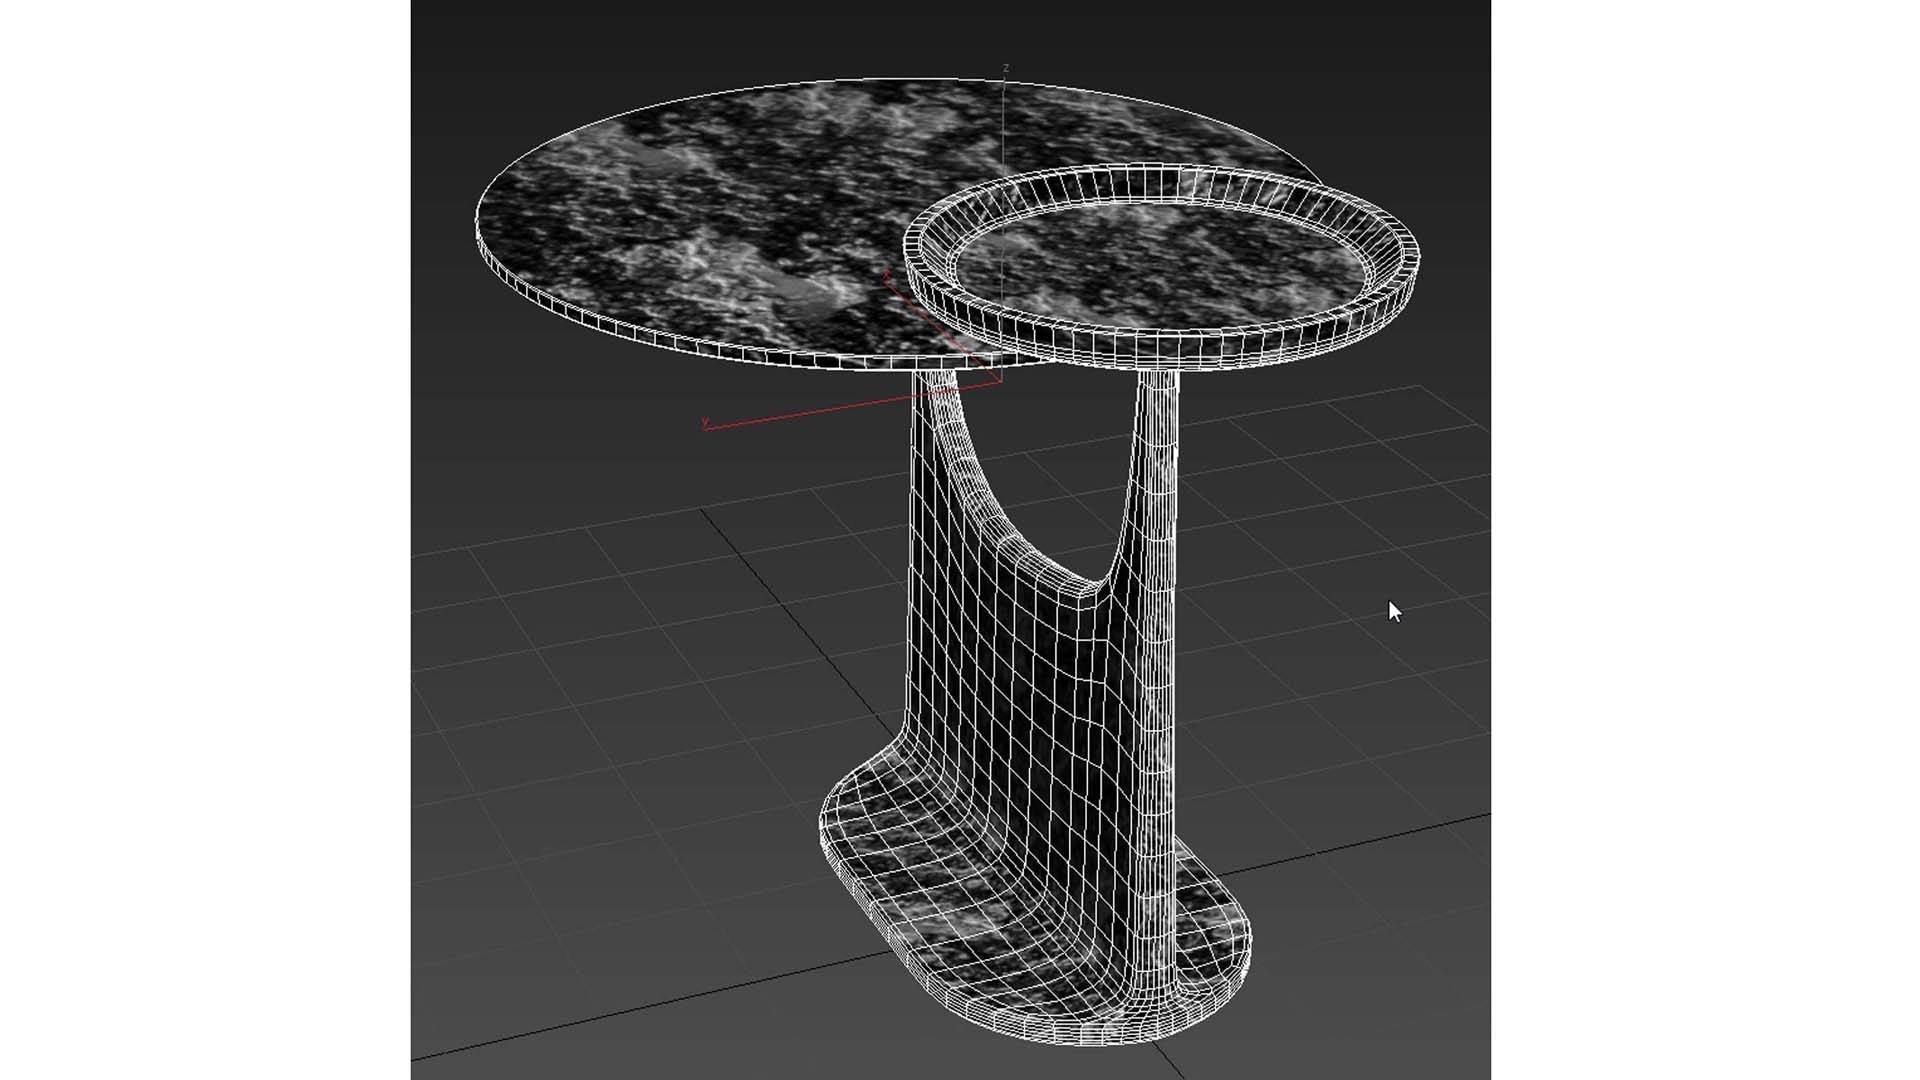Select the thin cylindrical leg under tray
This screenshot has height=1080, width=1920.
tap(1160, 450)
